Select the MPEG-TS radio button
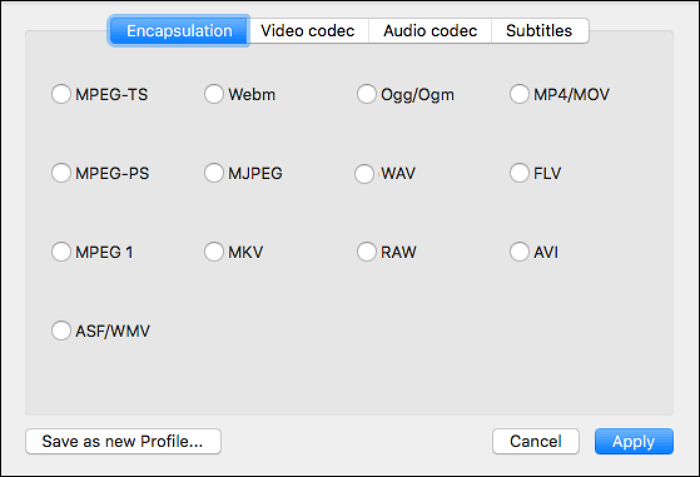 (x=61, y=95)
